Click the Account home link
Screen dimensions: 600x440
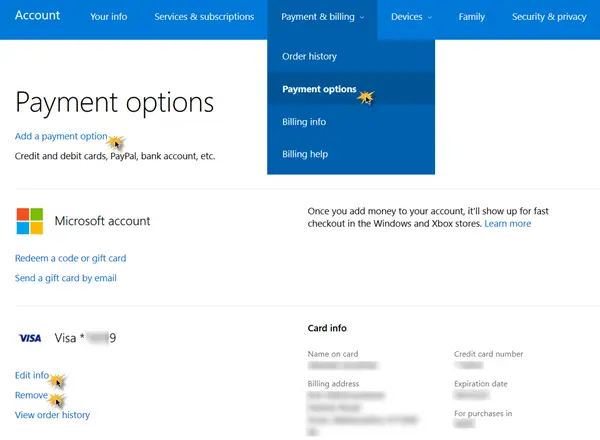38,16
